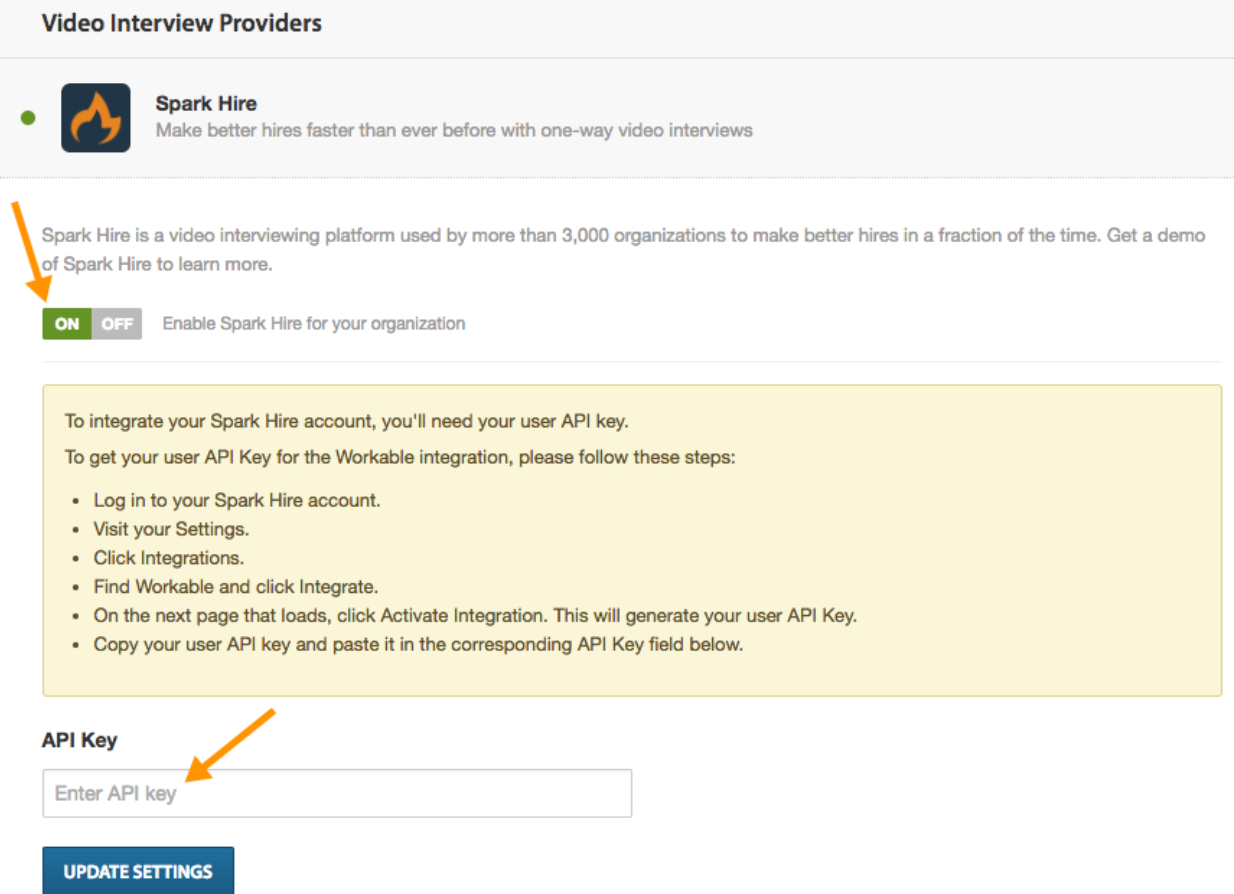This screenshot has height=894, width=1234.
Task: Click the orange arrow pointing at ON toggle
Action: pyautogui.click(x=30, y=249)
